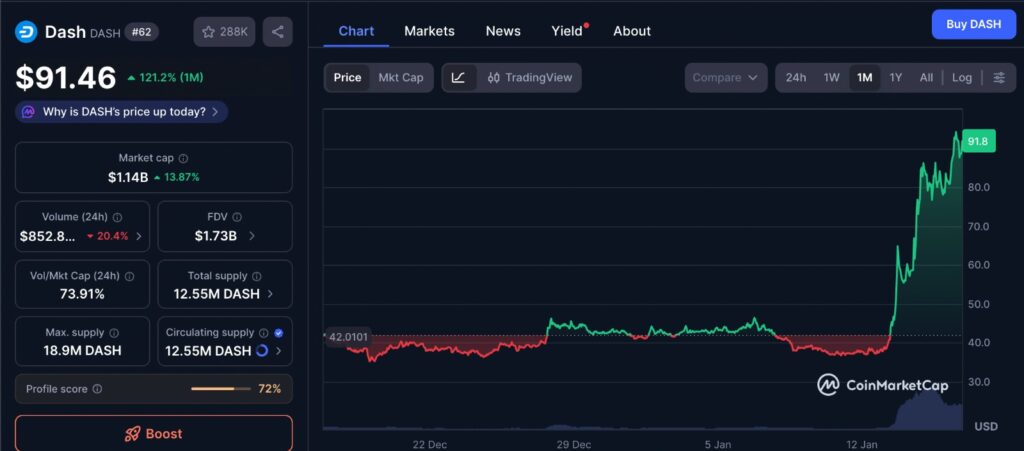
Task: Click the 29 Dec date axis label
Action: (574, 444)
